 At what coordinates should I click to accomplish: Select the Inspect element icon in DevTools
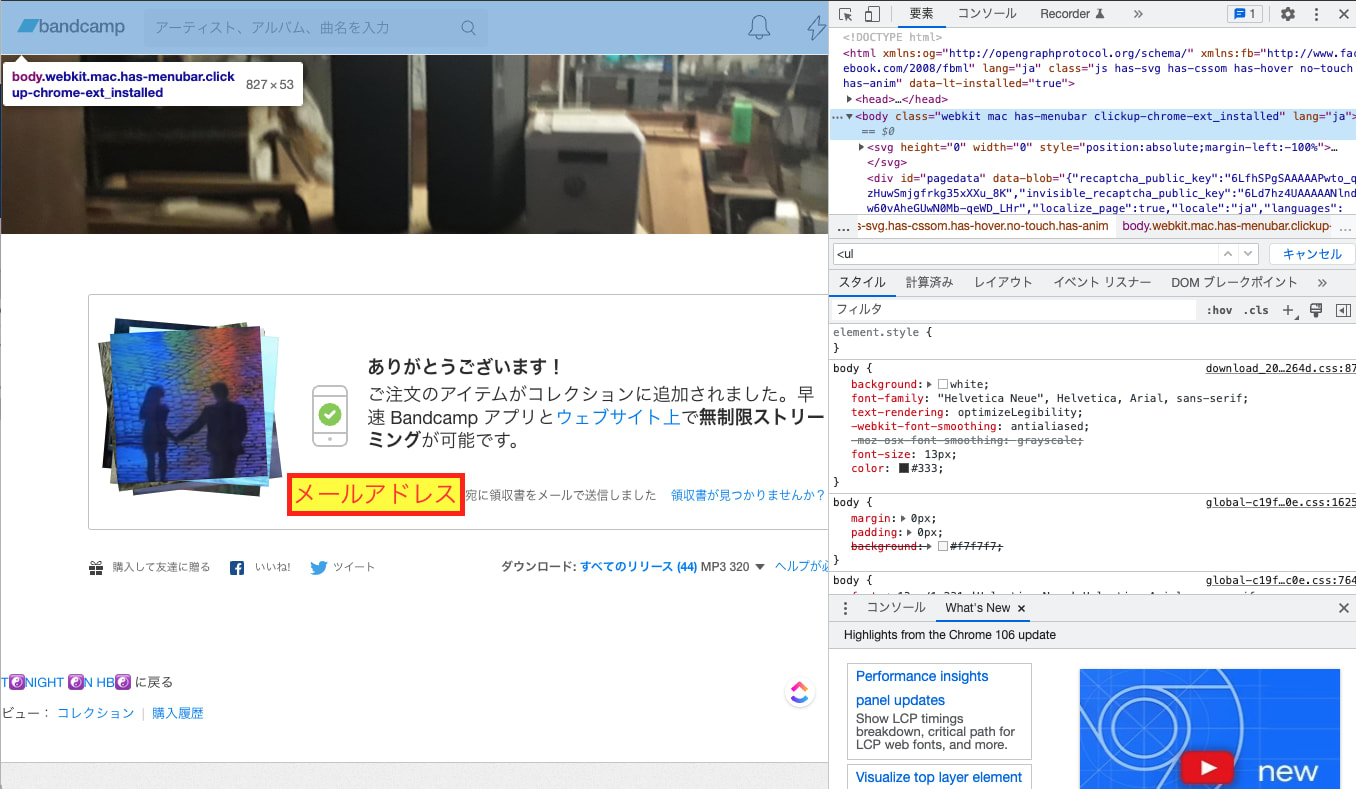[845, 14]
